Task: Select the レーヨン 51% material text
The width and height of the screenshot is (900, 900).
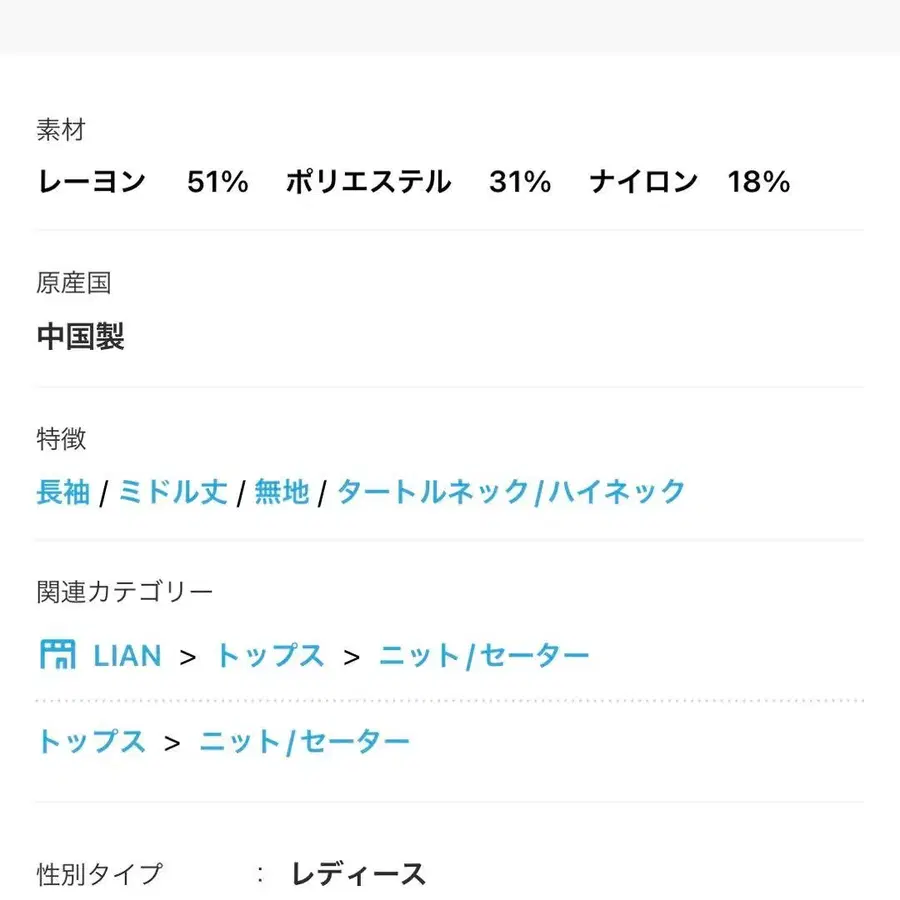Action: coord(140,182)
